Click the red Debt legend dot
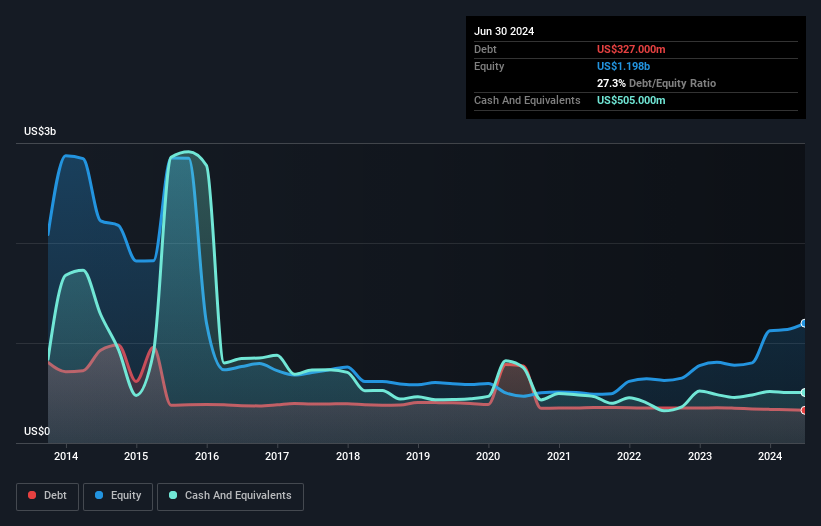821x526 pixels. coord(32,495)
